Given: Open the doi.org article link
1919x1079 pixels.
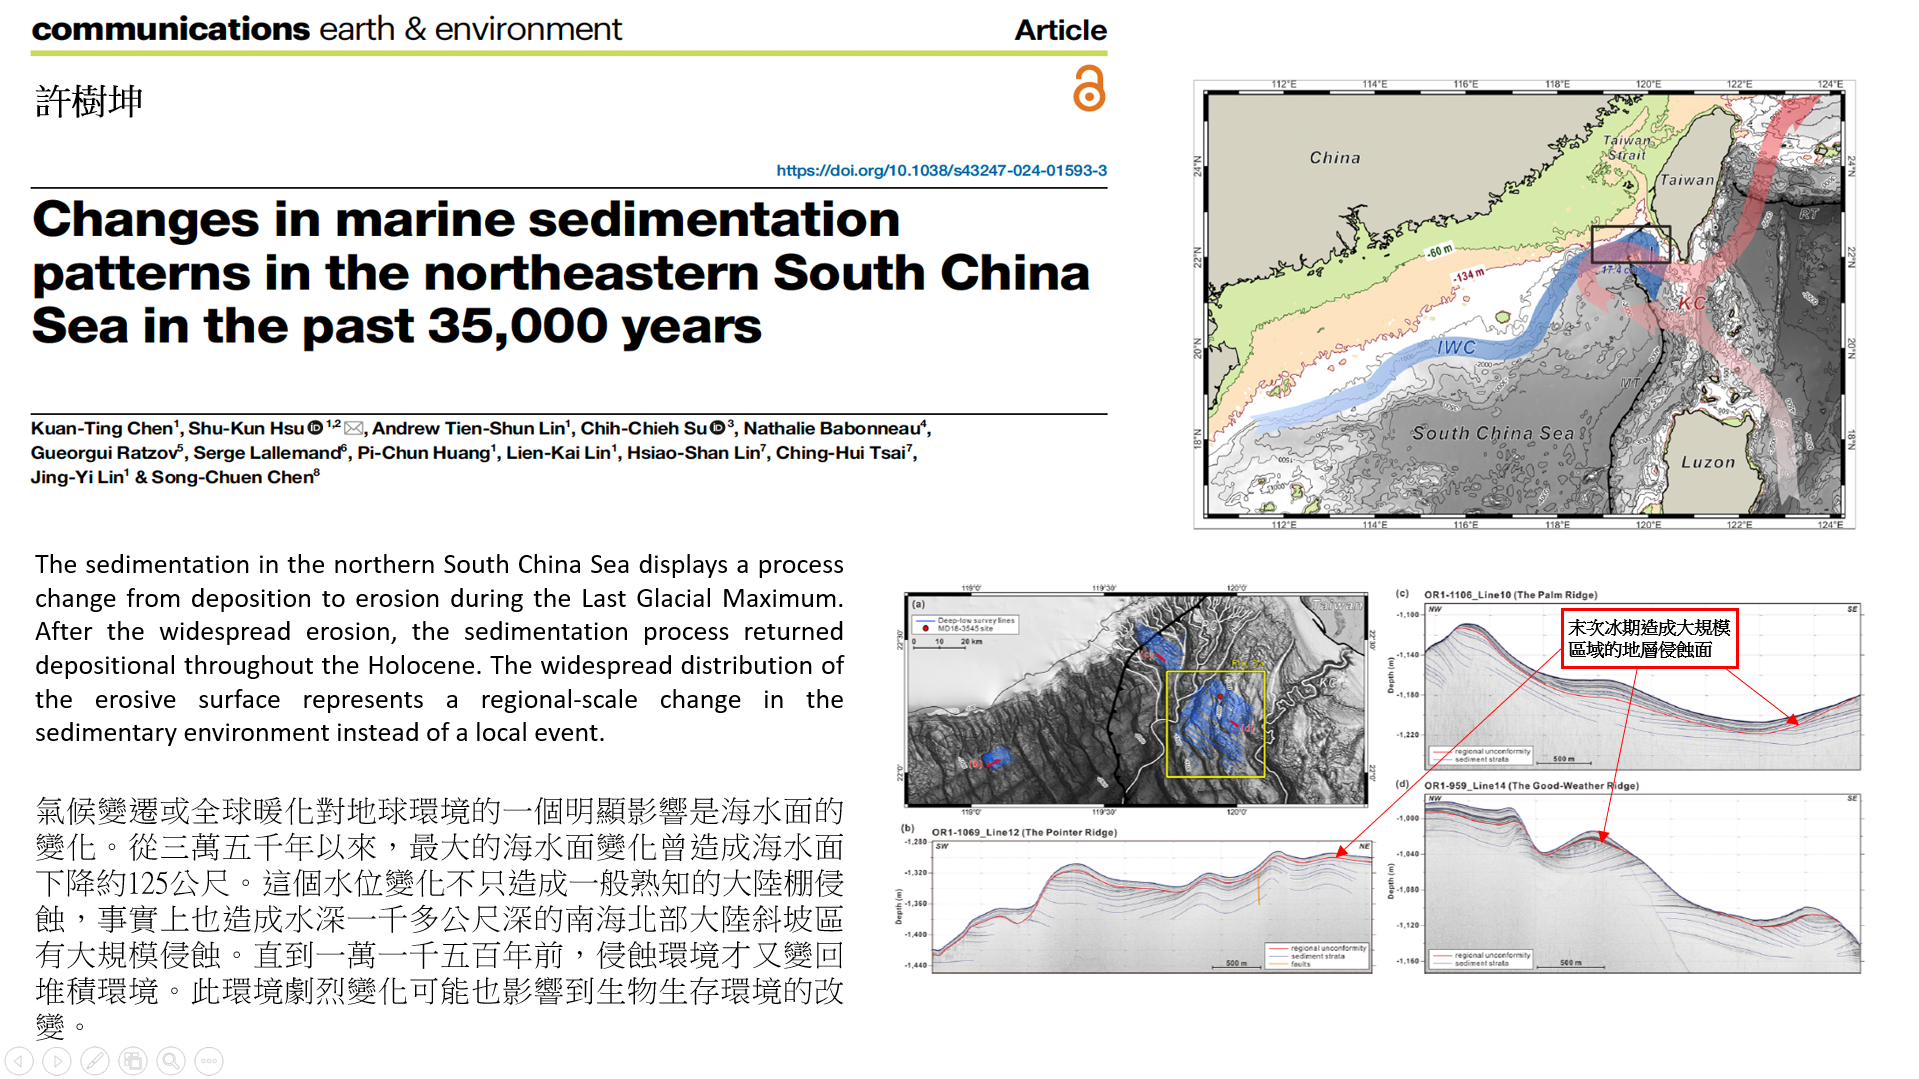Looking at the screenshot, I should (x=941, y=170).
